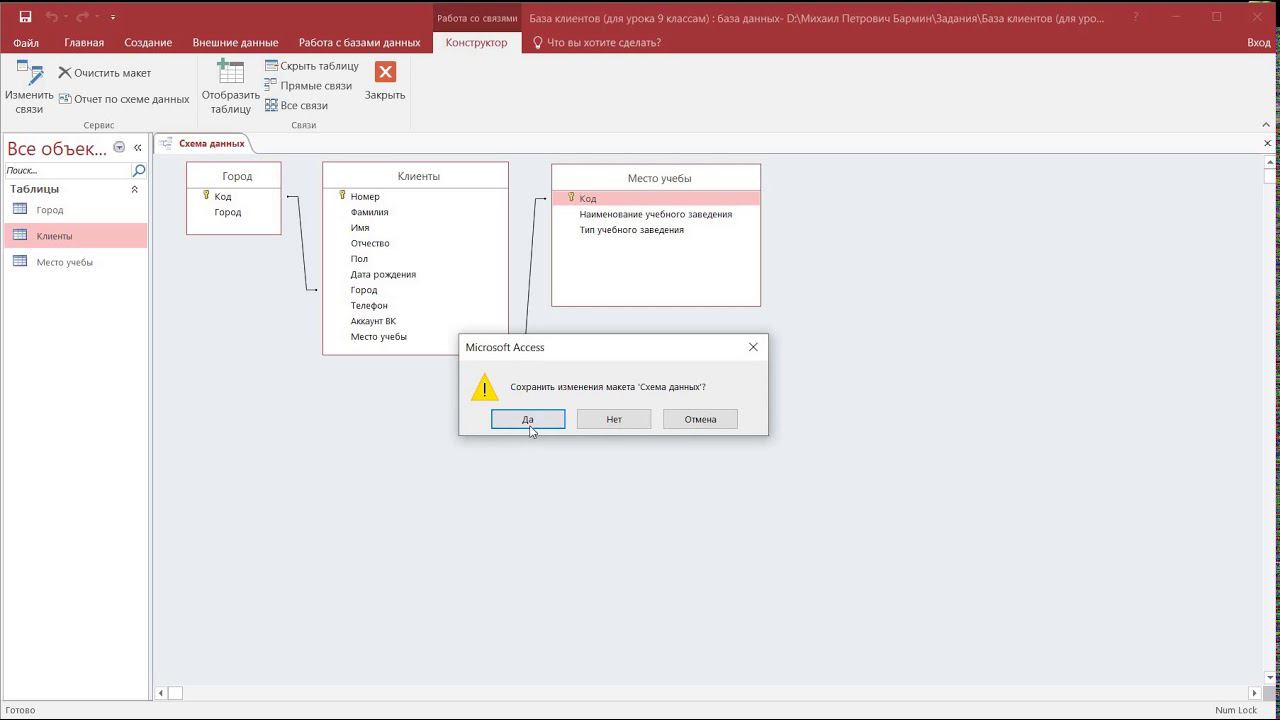Click Очистить макет in ribbon
The width and height of the screenshot is (1280, 720).
pos(105,73)
